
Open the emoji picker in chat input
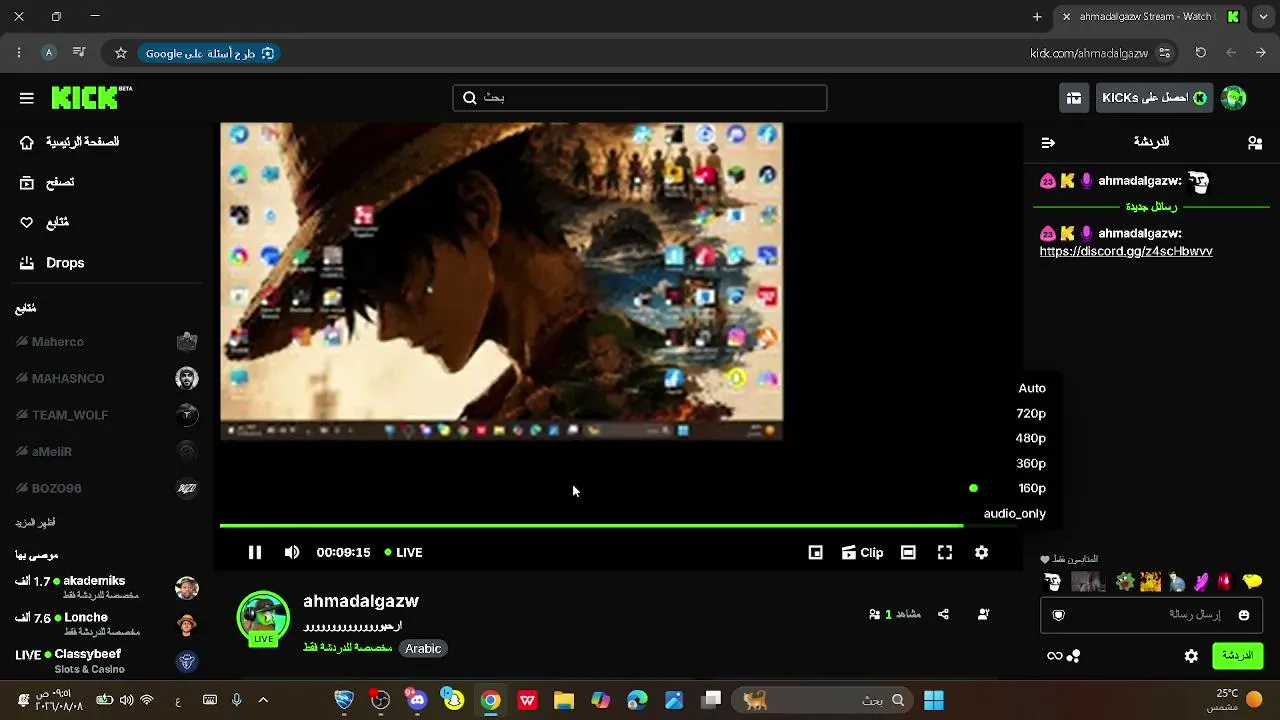tap(1244, 615)
